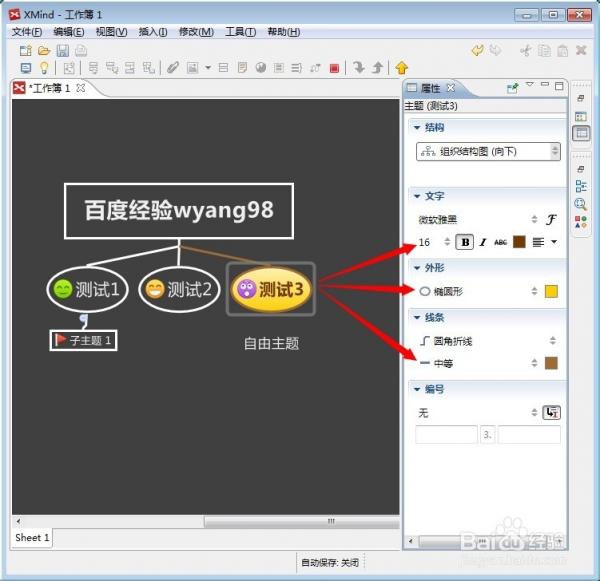Start presentation mode via the monitor icon
The height and width of the screenshot is (581, 600).
click(26, 68)
